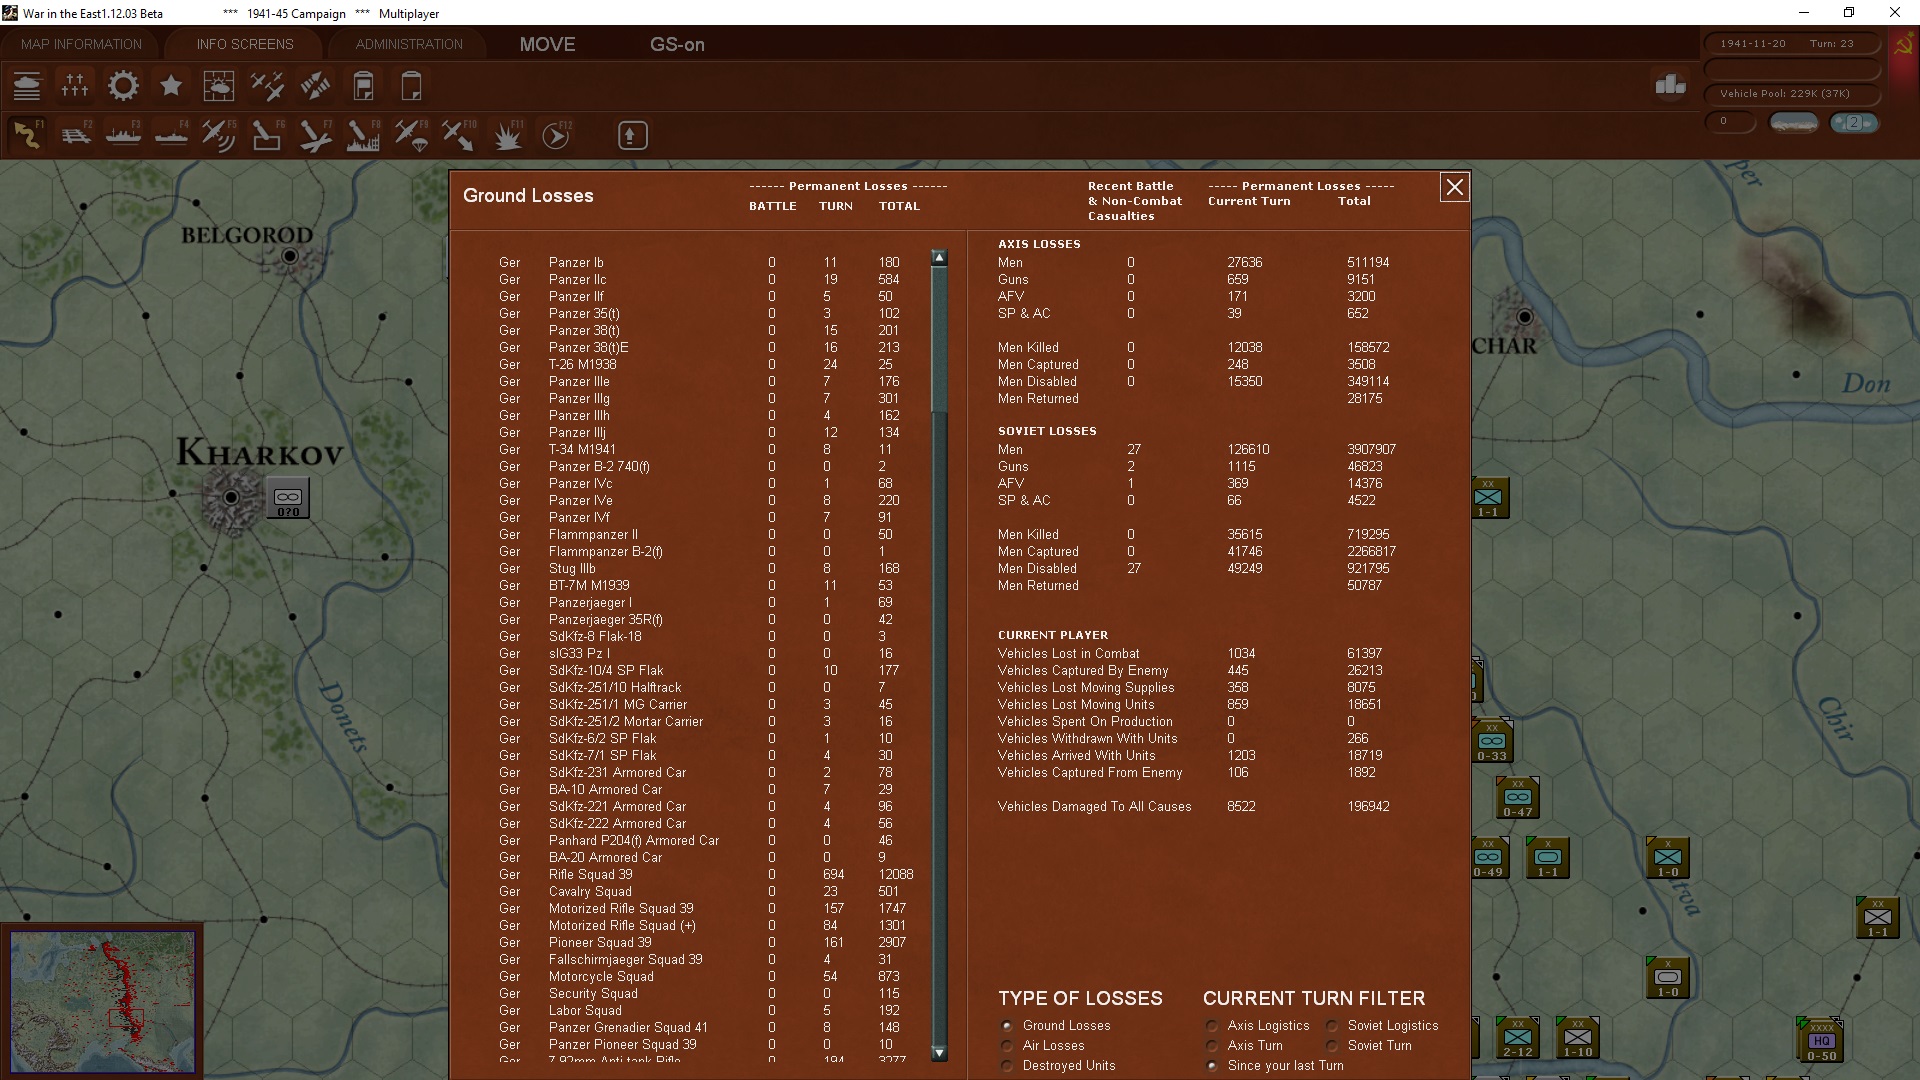Open the bar chart statistics icon

(1670, 85)
